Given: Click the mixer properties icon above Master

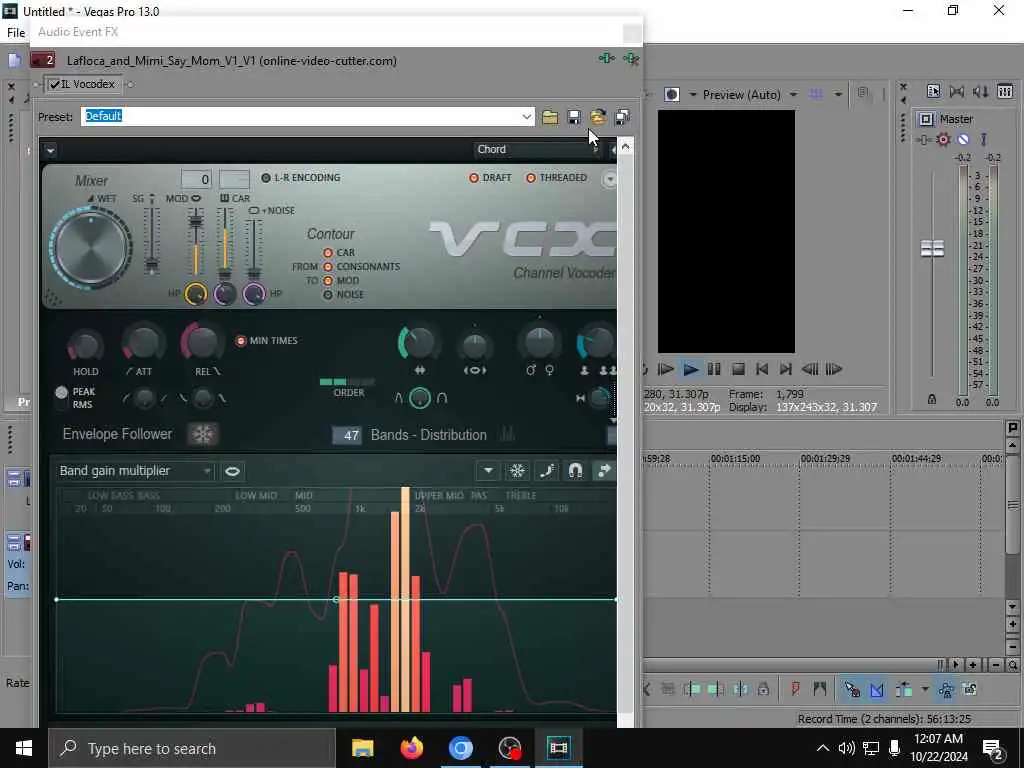Looking at the screenshot, I should pos(933,91).
